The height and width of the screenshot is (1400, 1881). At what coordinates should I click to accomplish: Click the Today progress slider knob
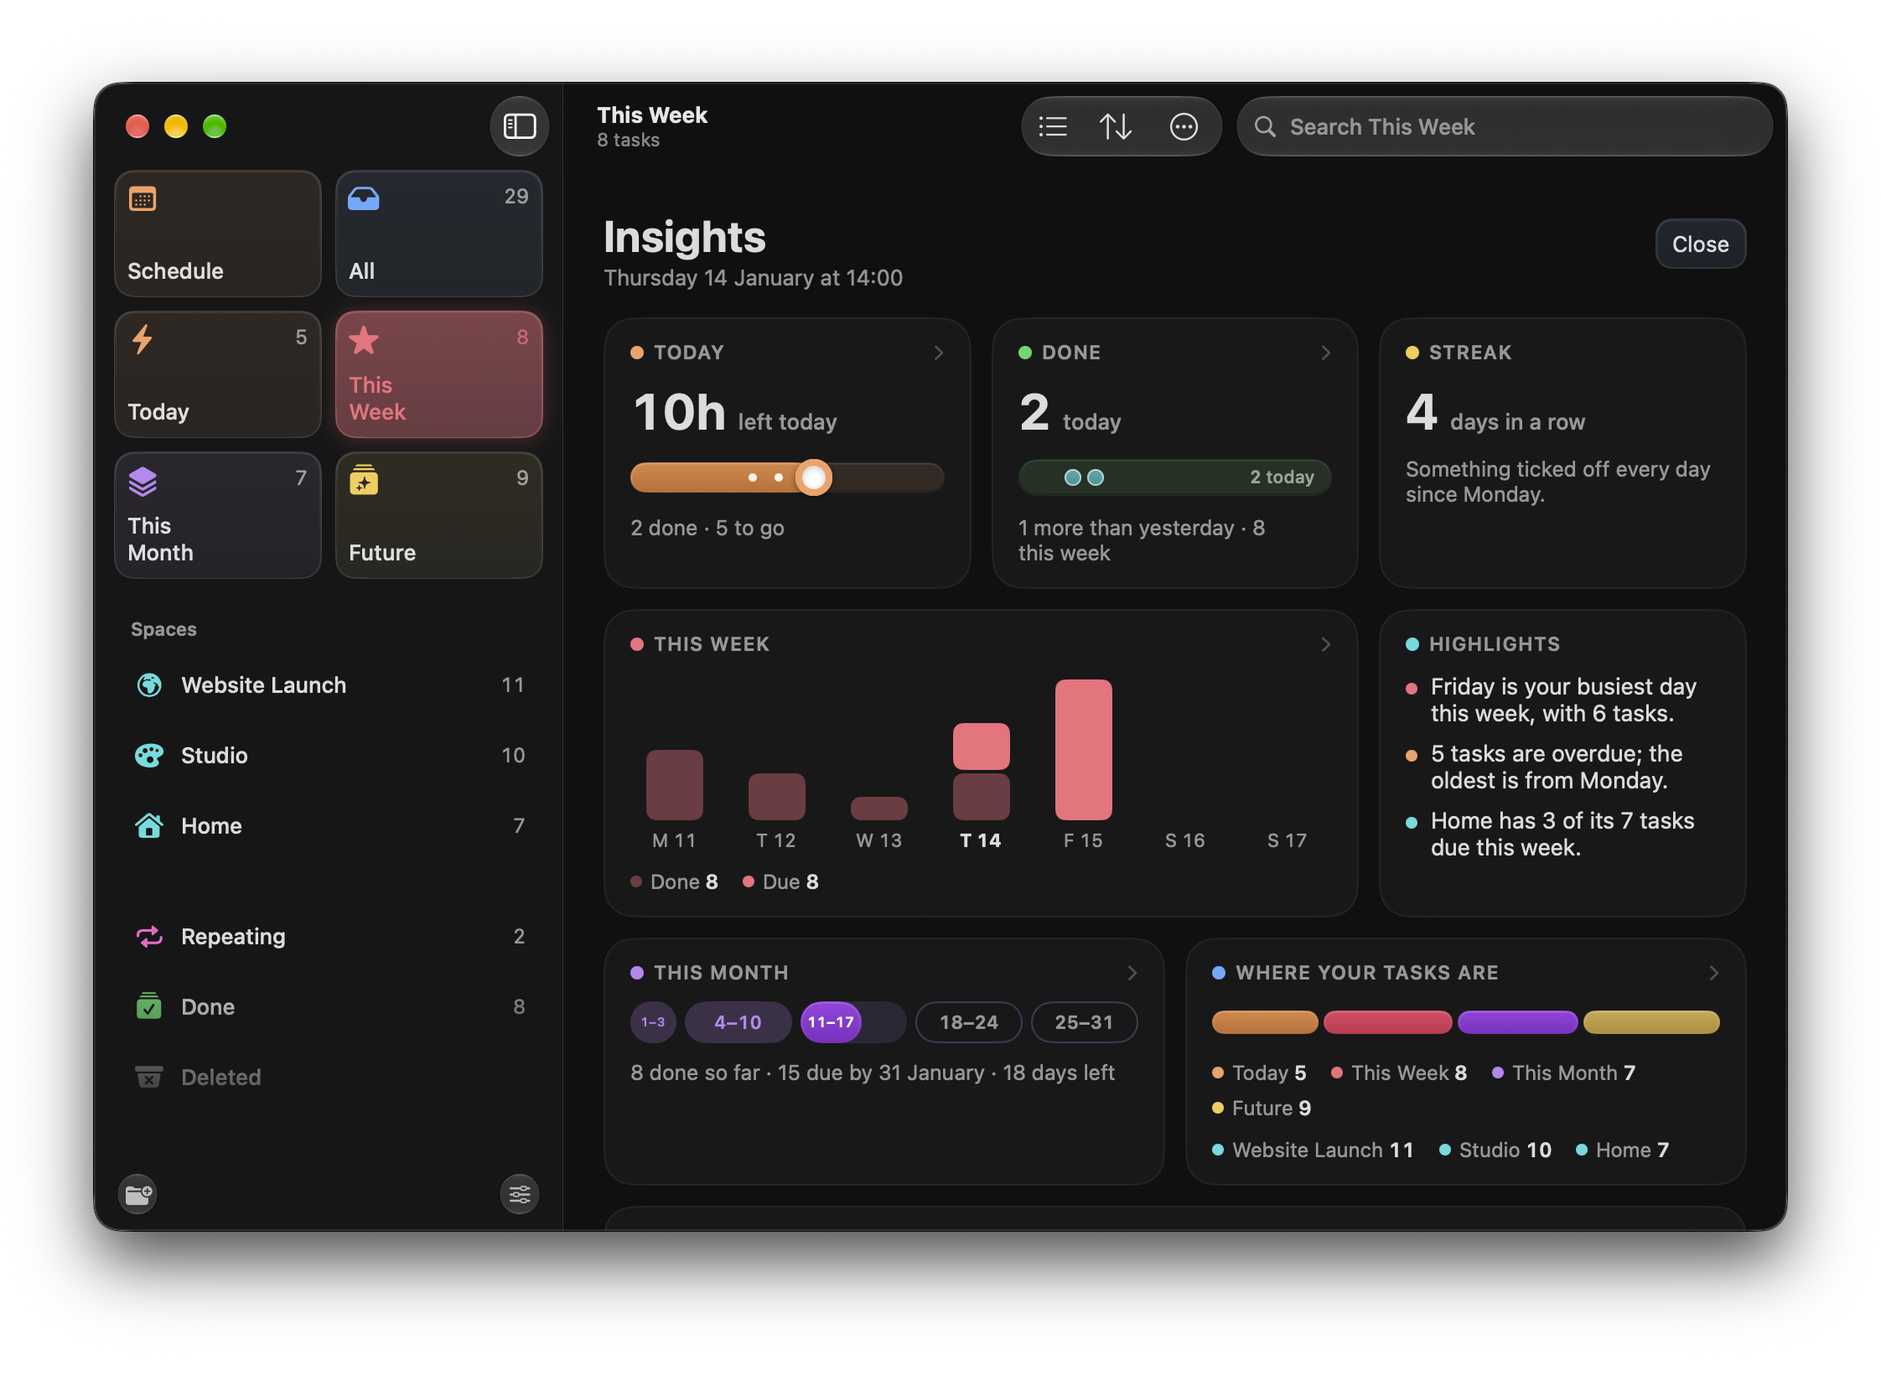(x=814, y=478)
